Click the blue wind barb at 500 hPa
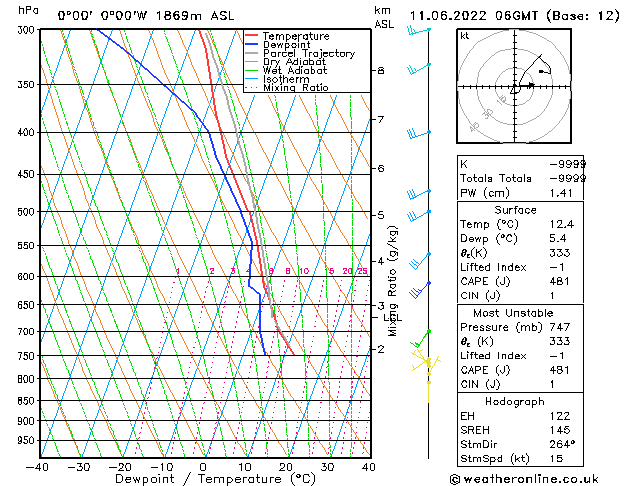The image size is (629, 486). click(419, 216)
